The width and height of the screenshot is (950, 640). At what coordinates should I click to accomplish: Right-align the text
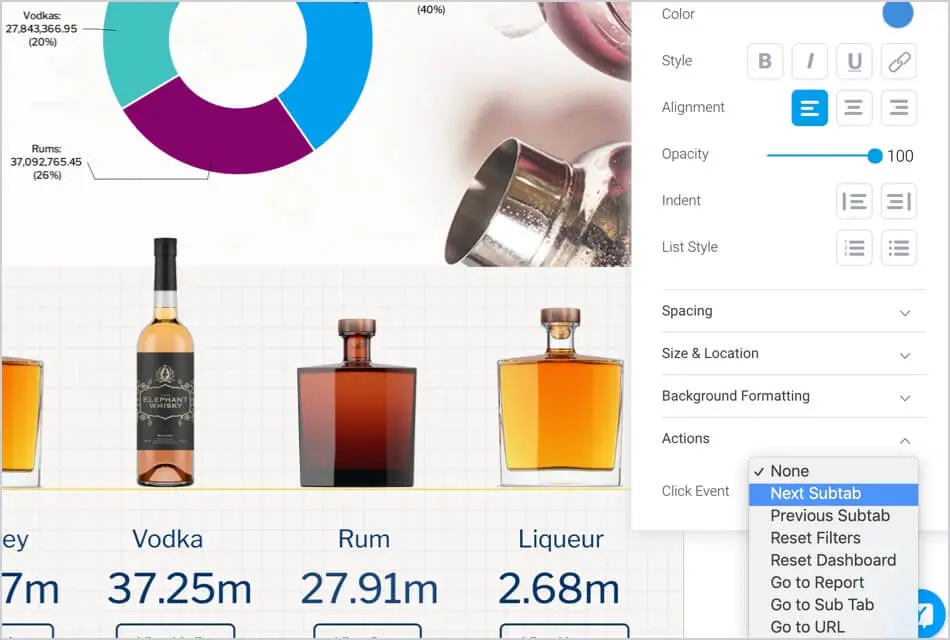(898, 108)
